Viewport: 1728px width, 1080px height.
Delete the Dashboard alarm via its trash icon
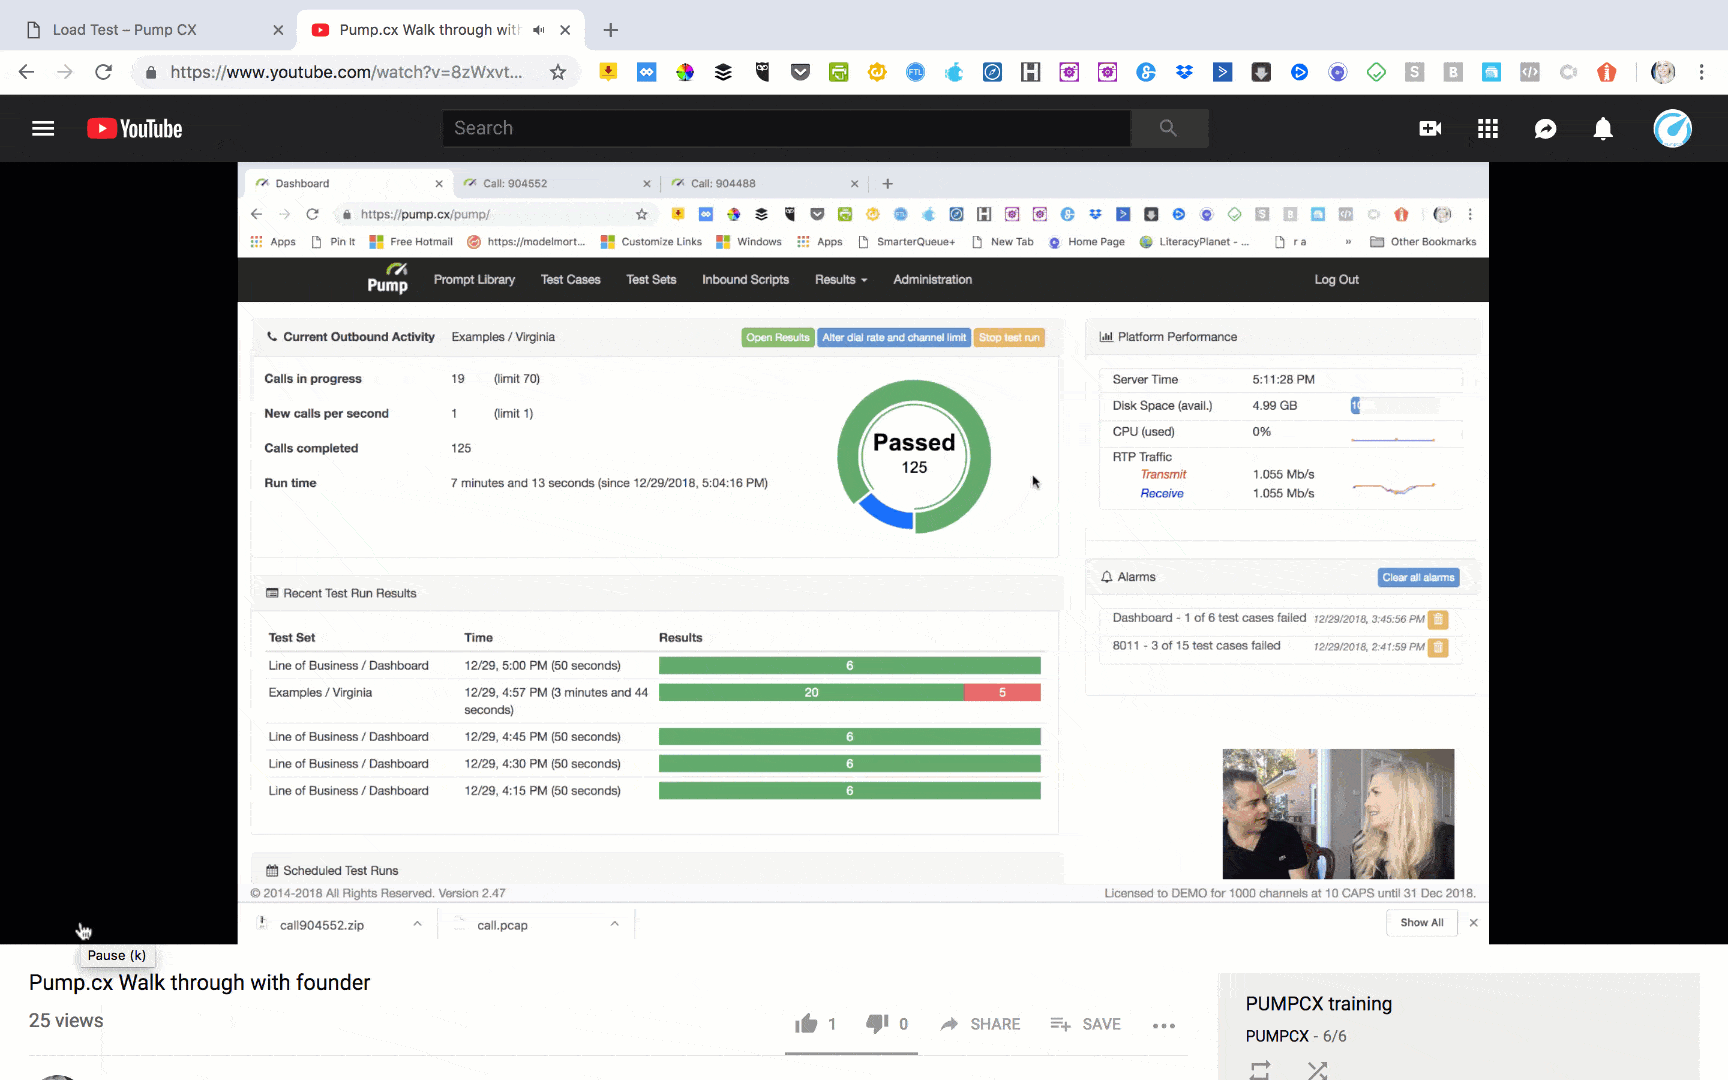click(x=1438, y=619)
